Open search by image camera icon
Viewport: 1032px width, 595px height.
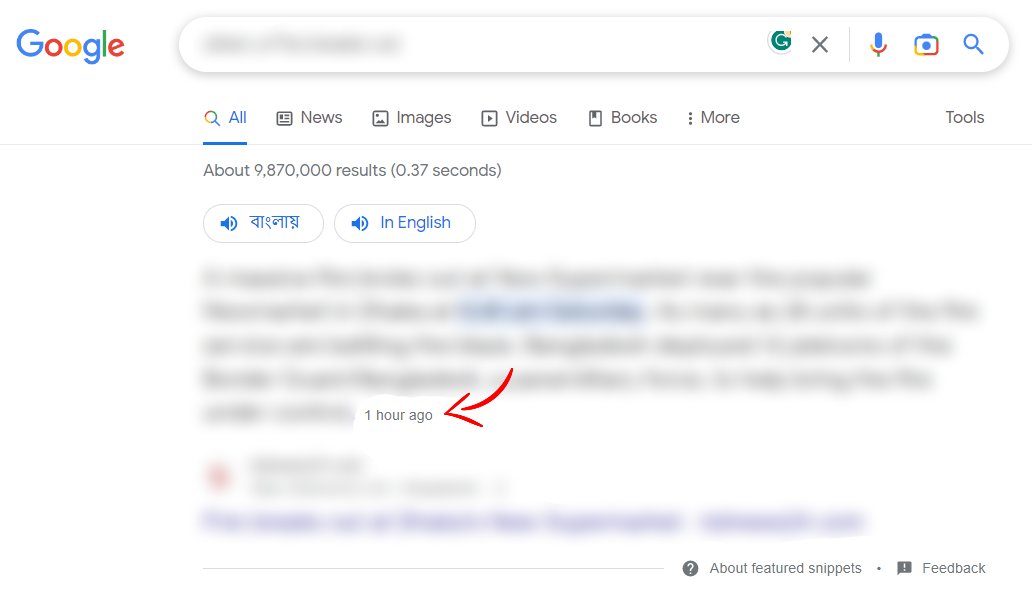point(926,45)
